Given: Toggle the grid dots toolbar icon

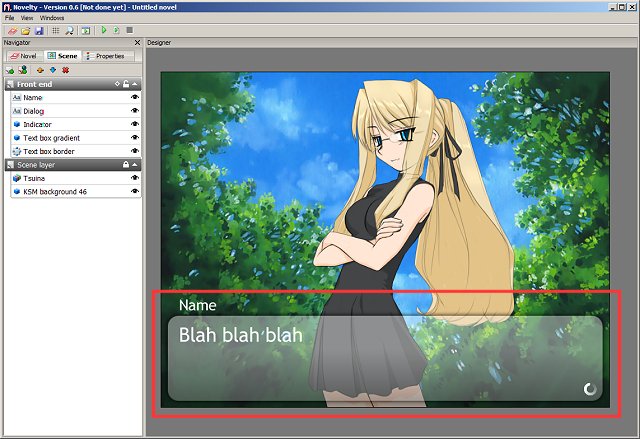Looking at the screenshot, I should (x=56, y=31).
